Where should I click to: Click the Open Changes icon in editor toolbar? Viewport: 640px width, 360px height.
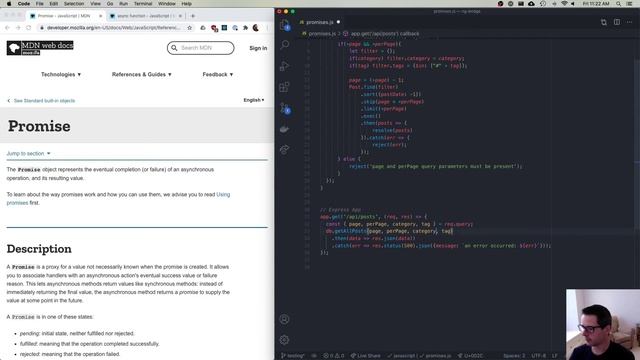tap(604, 22)
